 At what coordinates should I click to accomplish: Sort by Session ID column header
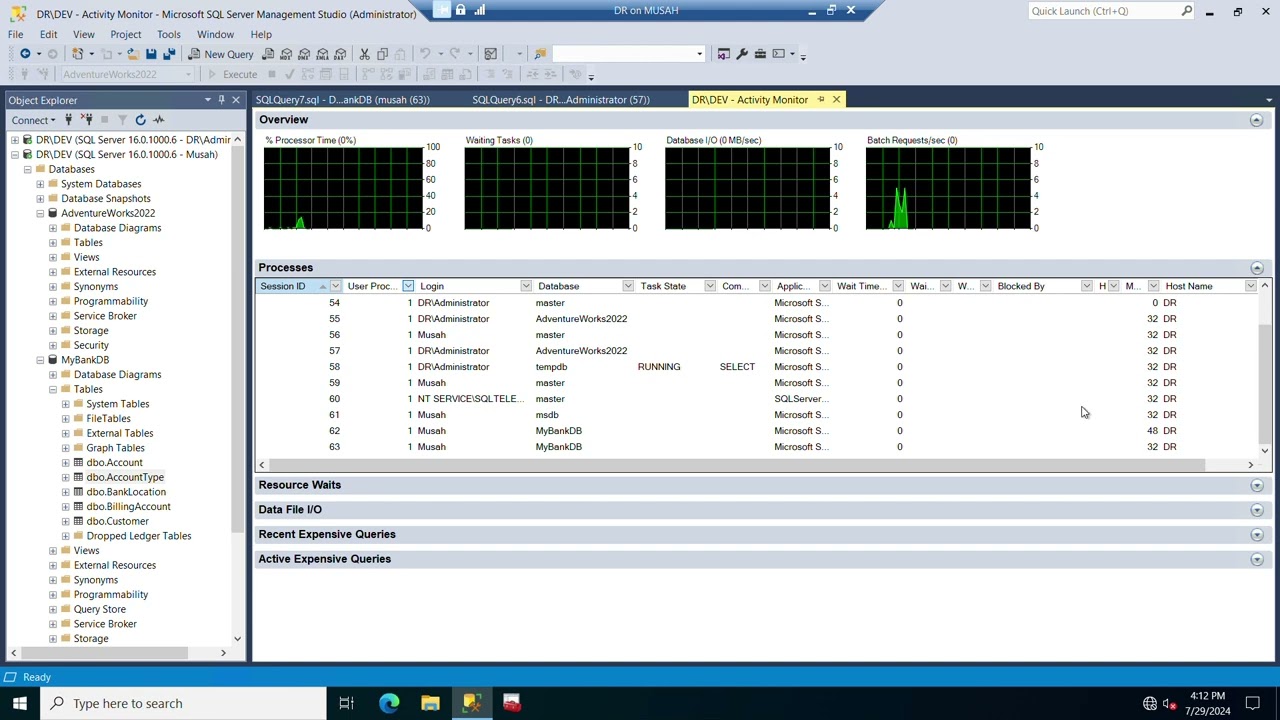(x=283, y=286)
